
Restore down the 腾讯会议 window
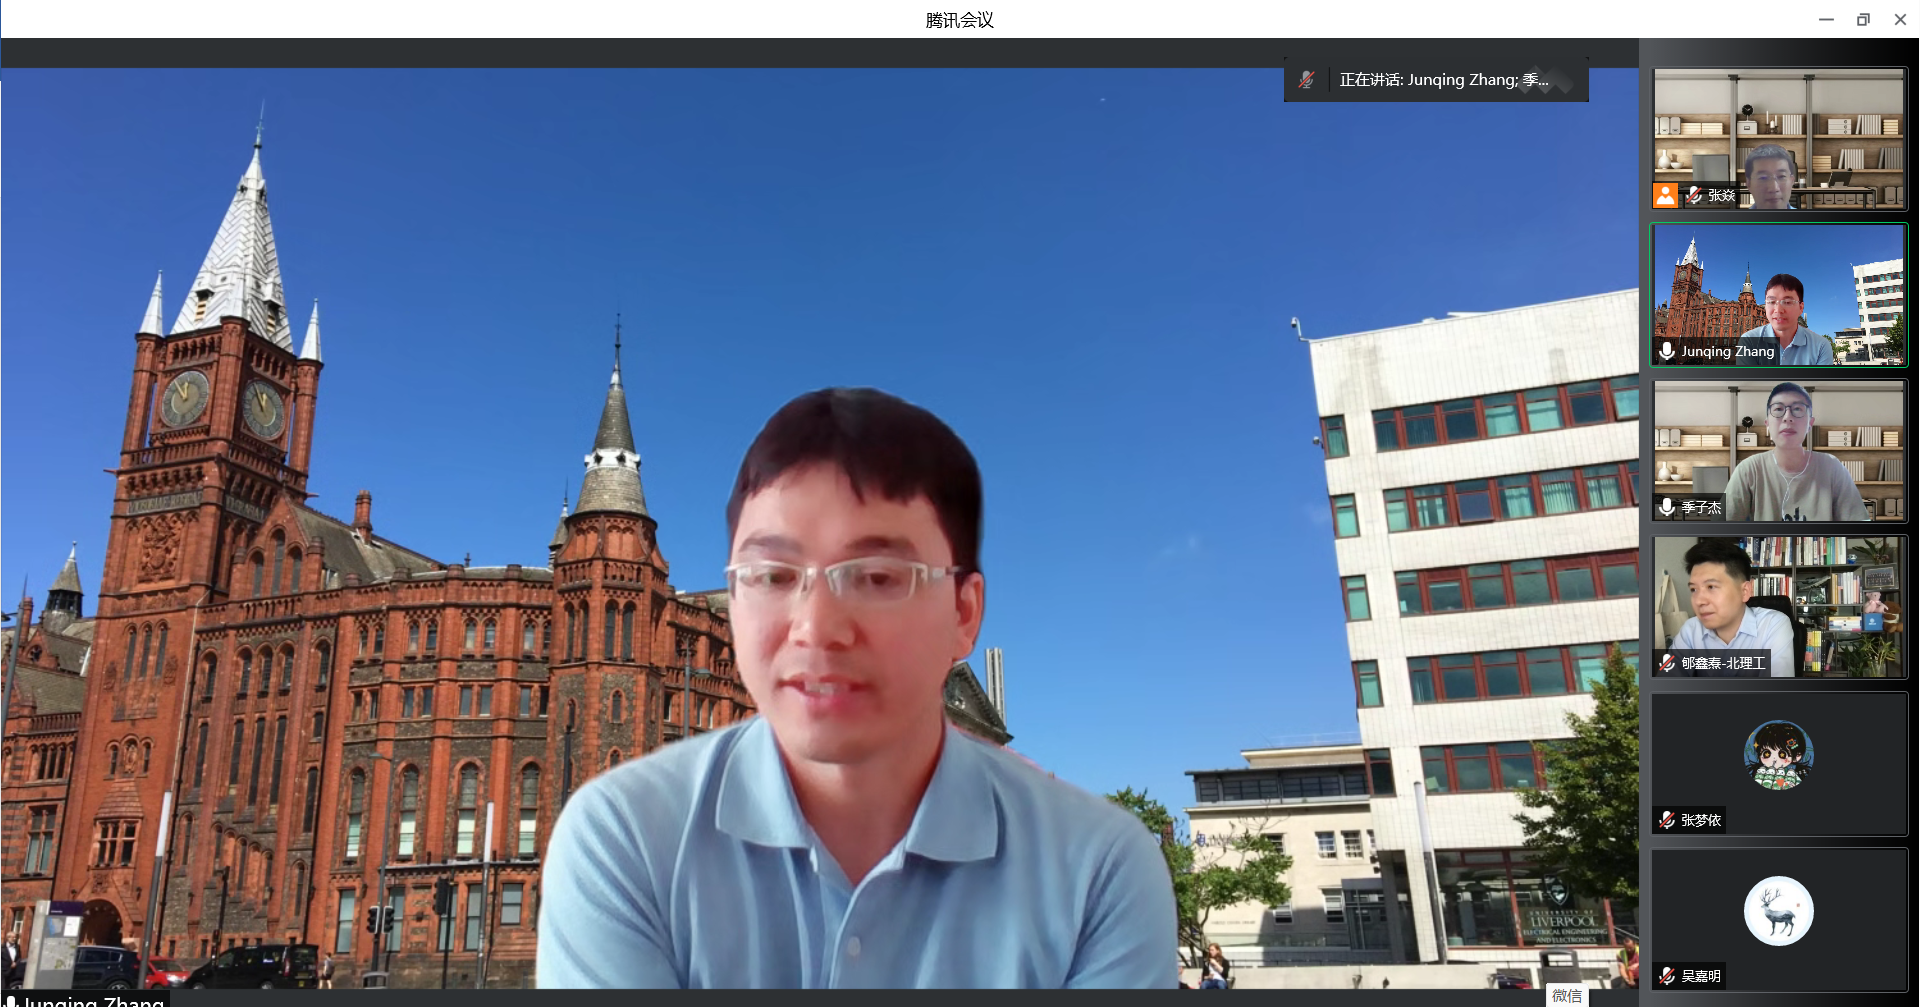click(x=1863, y=19)
